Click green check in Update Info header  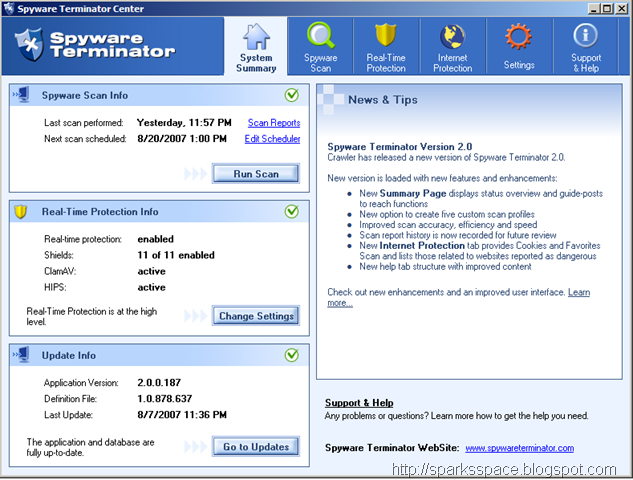[x=292, y=355]
